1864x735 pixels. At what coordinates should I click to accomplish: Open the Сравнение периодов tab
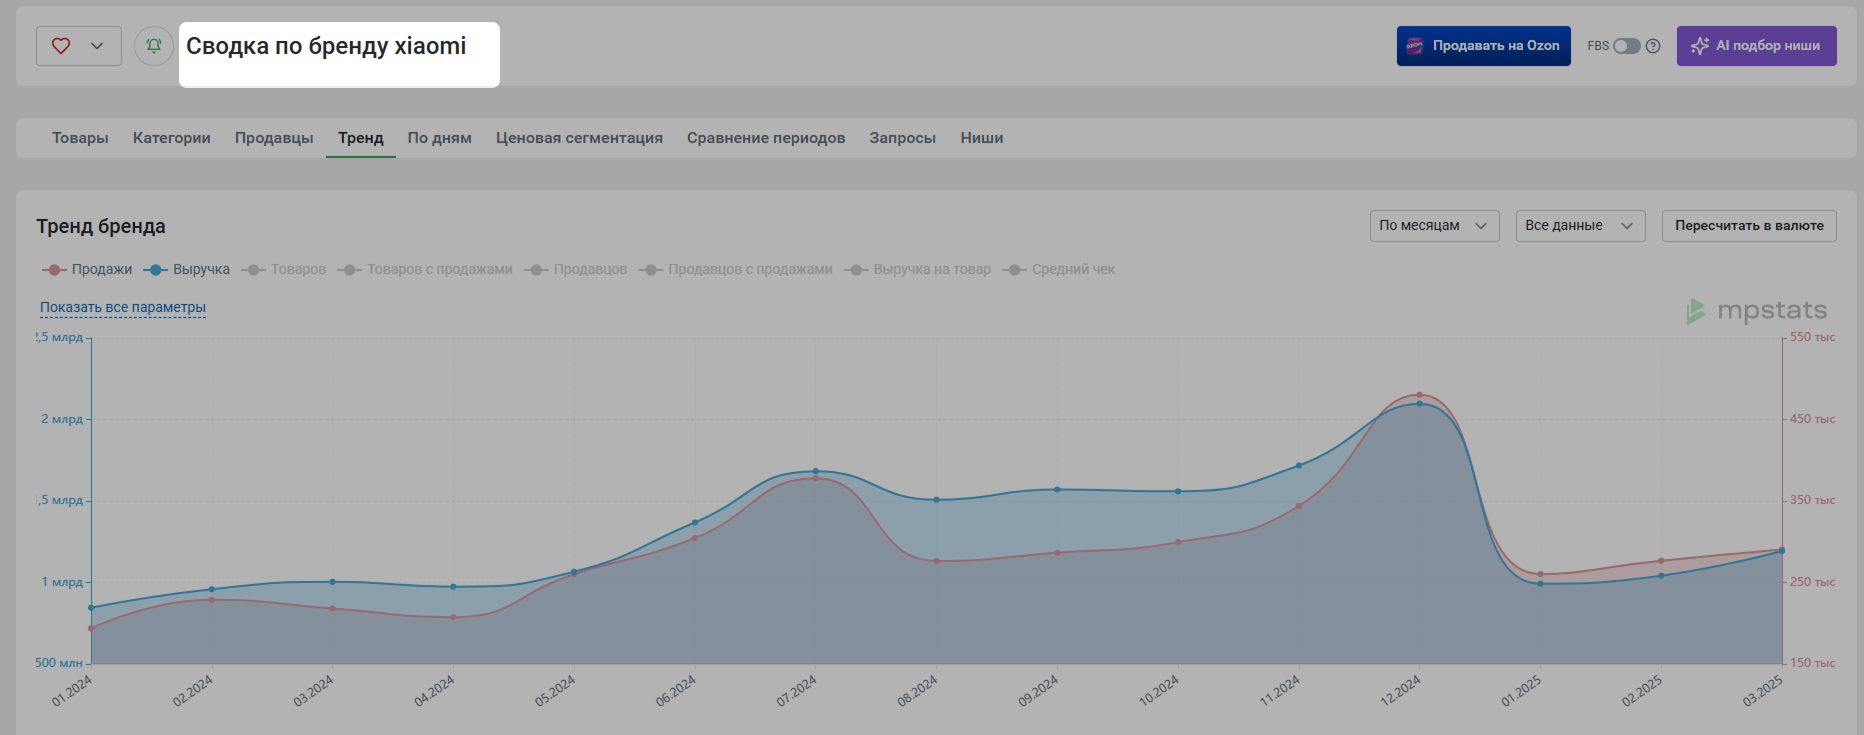click(766, 138)
